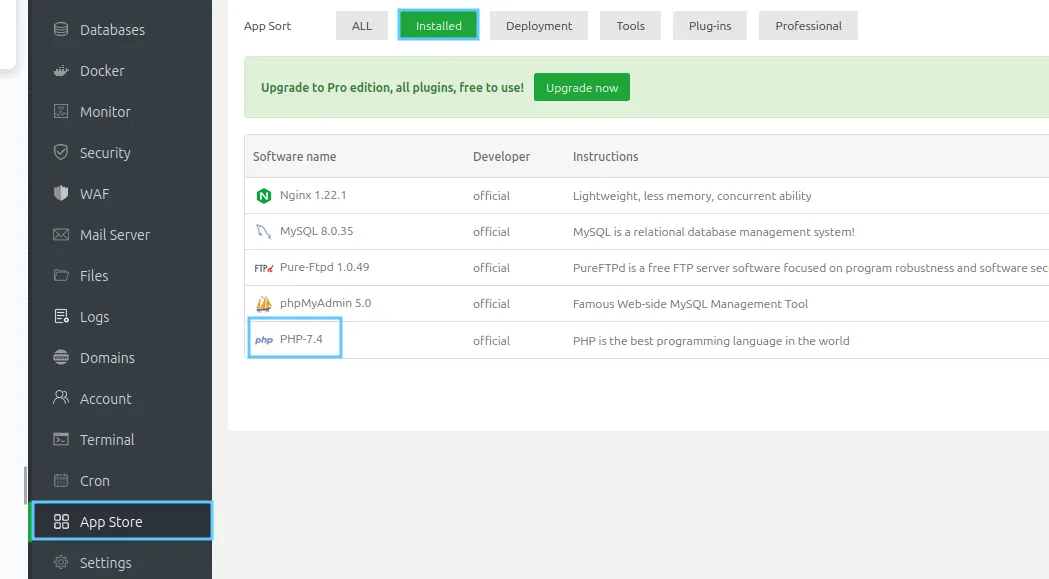
Task: Click the PHP logo icon
Action: 264,340
